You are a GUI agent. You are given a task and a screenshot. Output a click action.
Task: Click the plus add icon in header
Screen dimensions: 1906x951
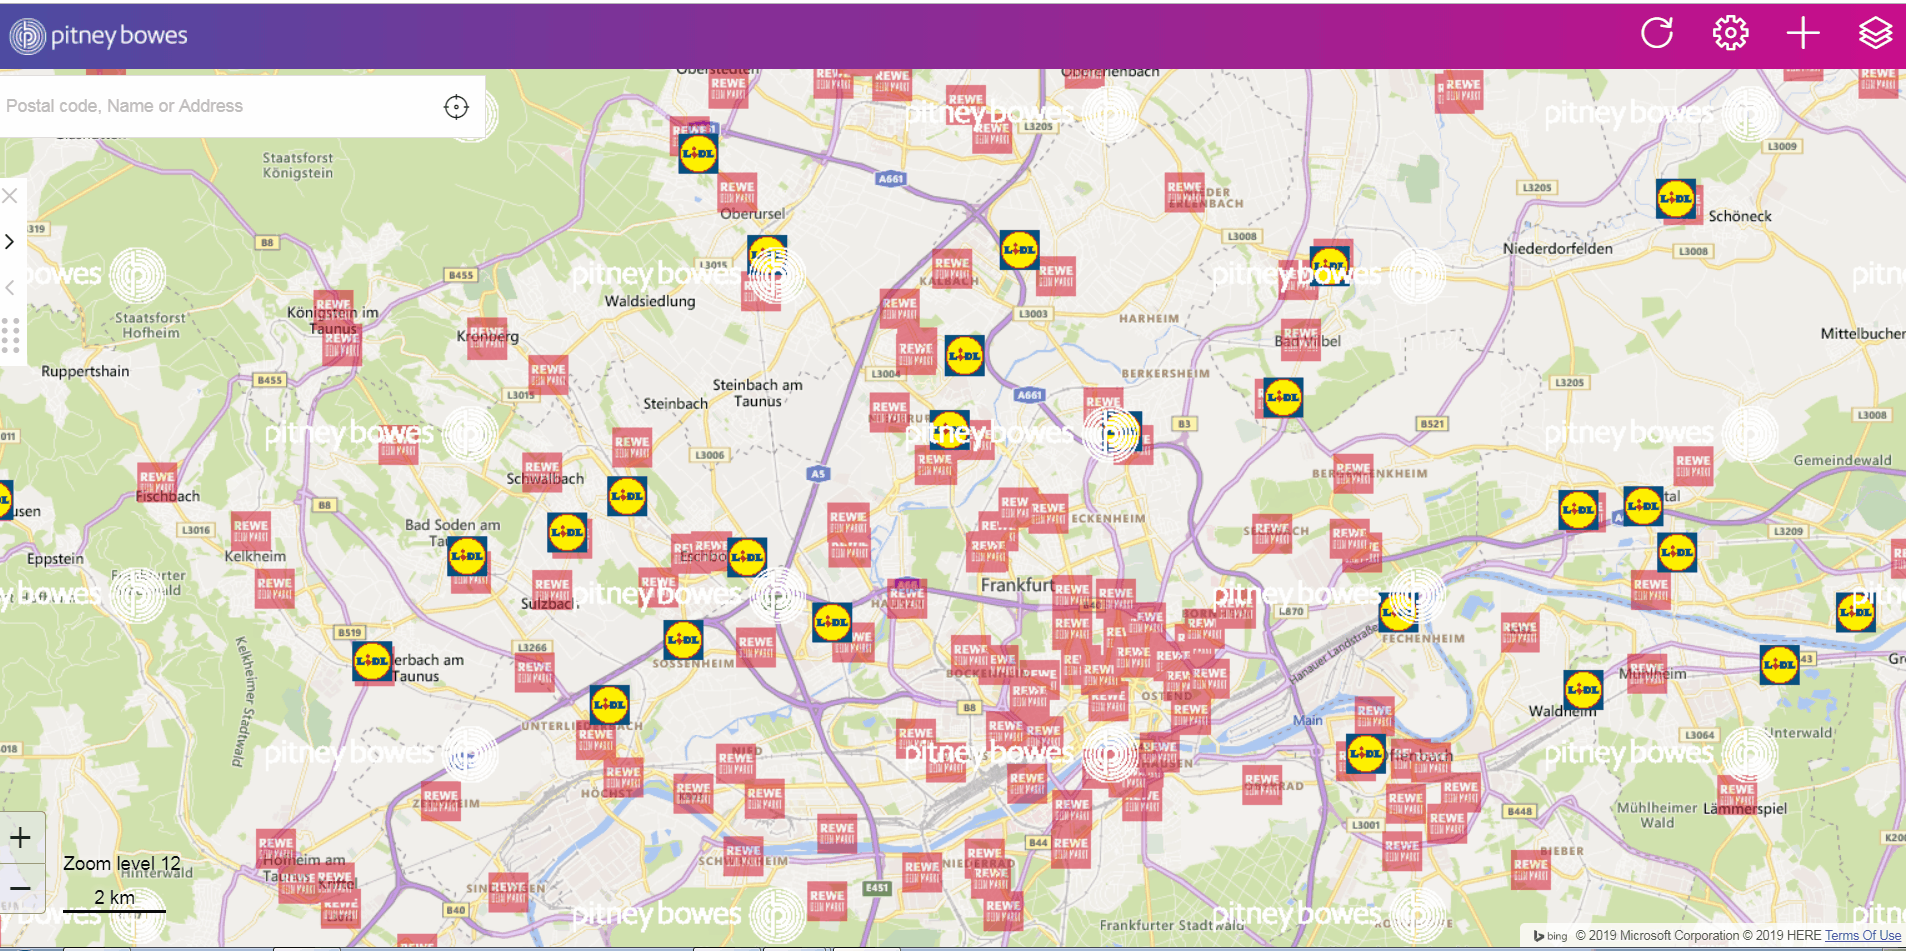[x=1803, y=33]
